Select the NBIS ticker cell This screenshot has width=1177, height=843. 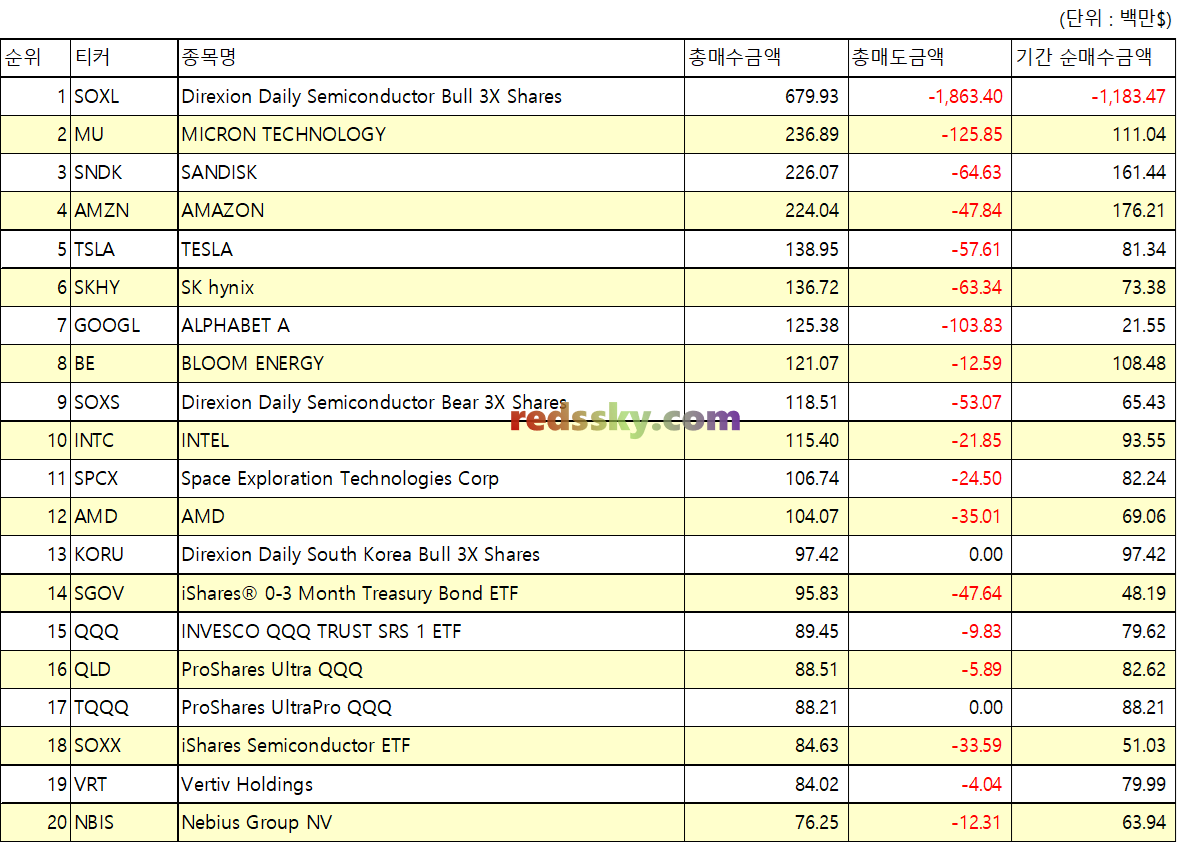124,823
